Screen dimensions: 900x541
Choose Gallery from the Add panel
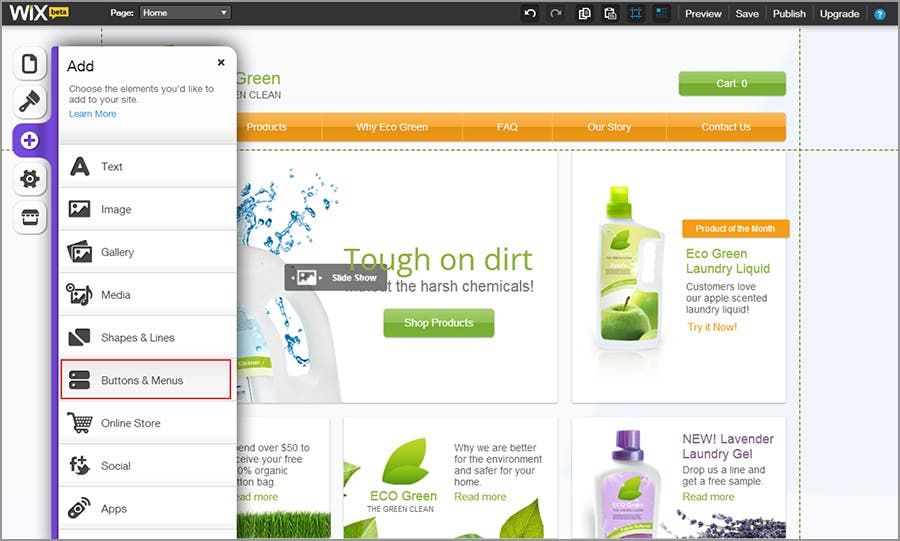[146, 252]
